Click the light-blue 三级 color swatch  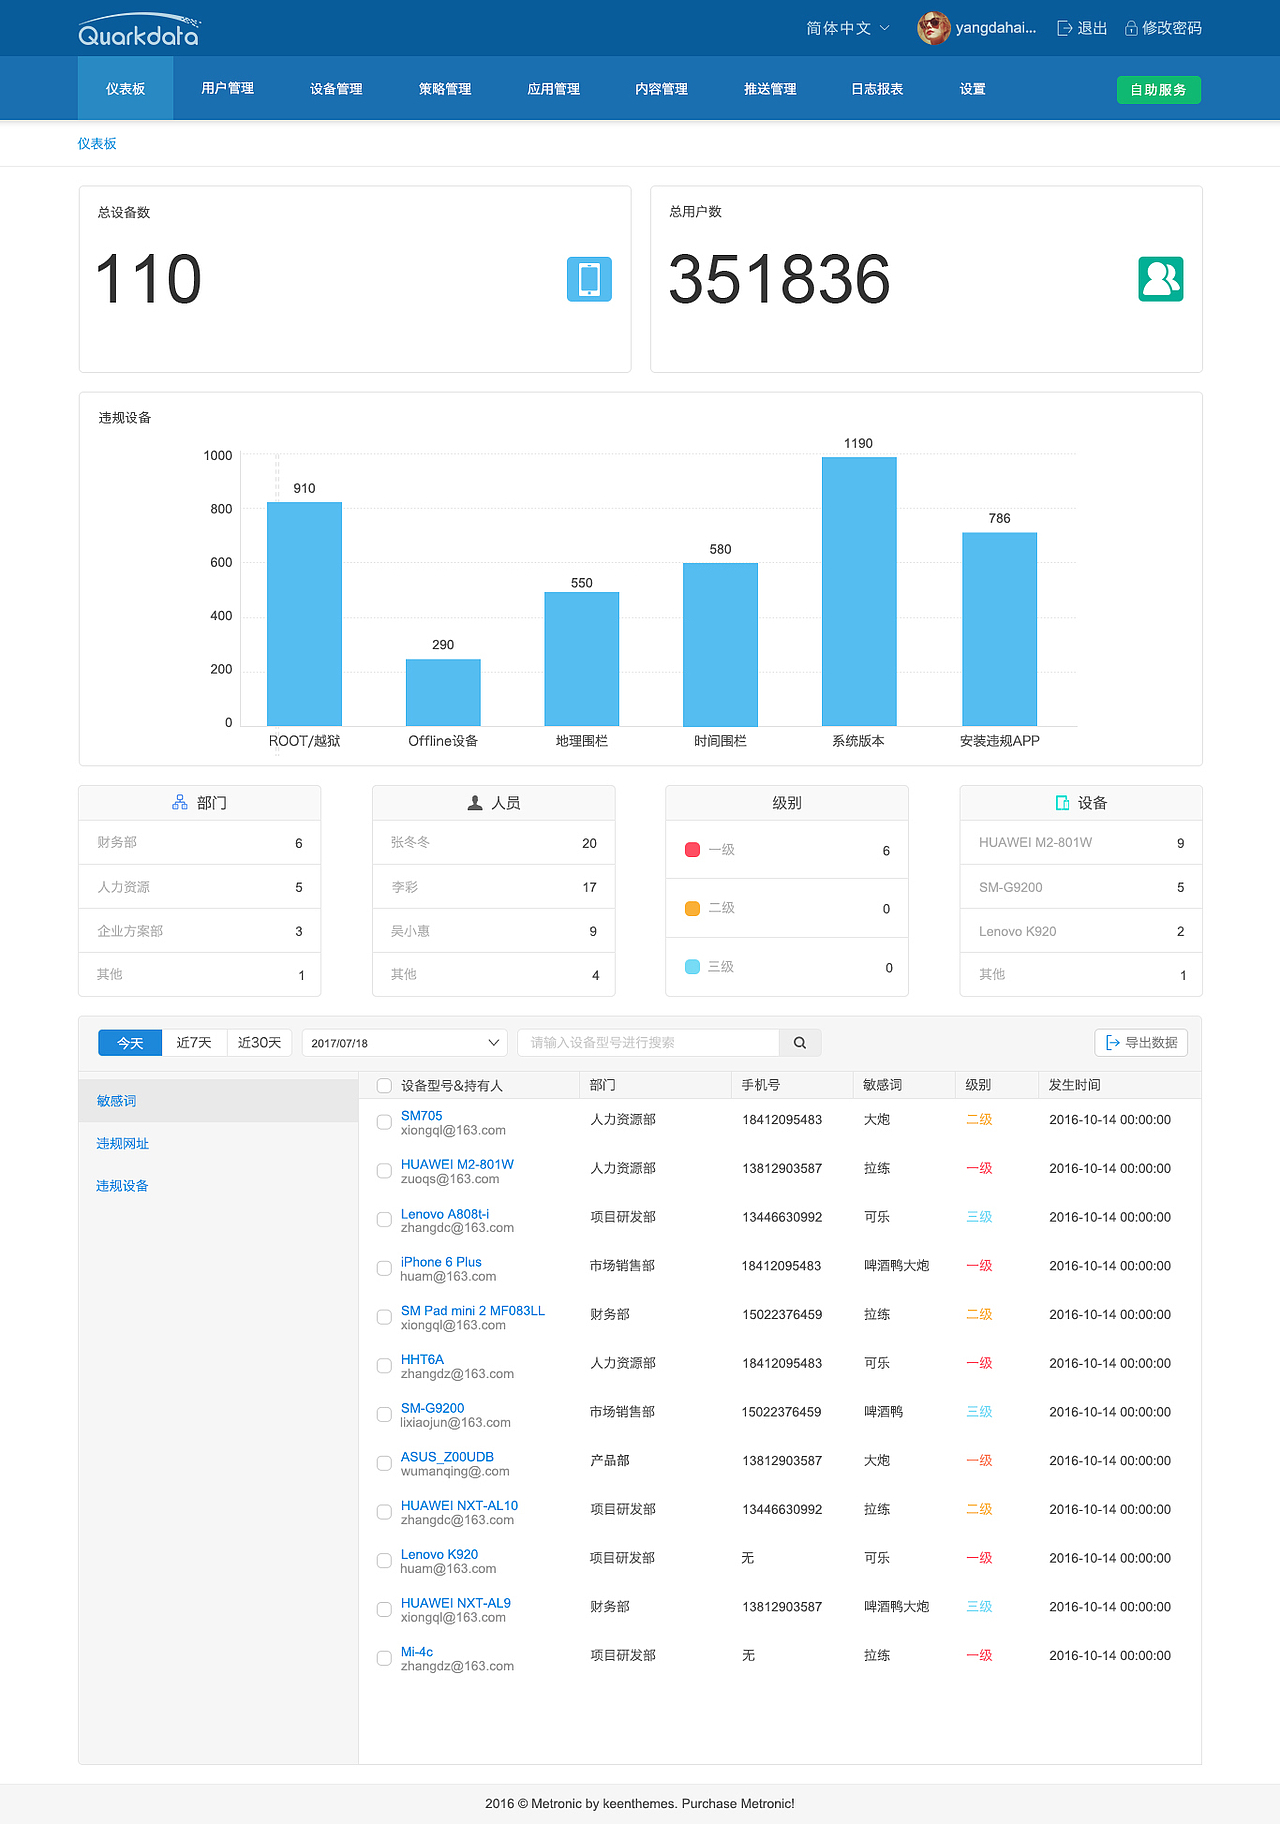click(692, 967)
